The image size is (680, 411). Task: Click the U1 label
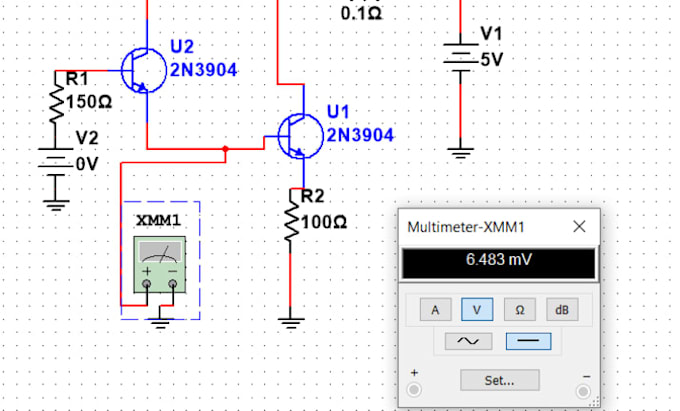point(338,112)
